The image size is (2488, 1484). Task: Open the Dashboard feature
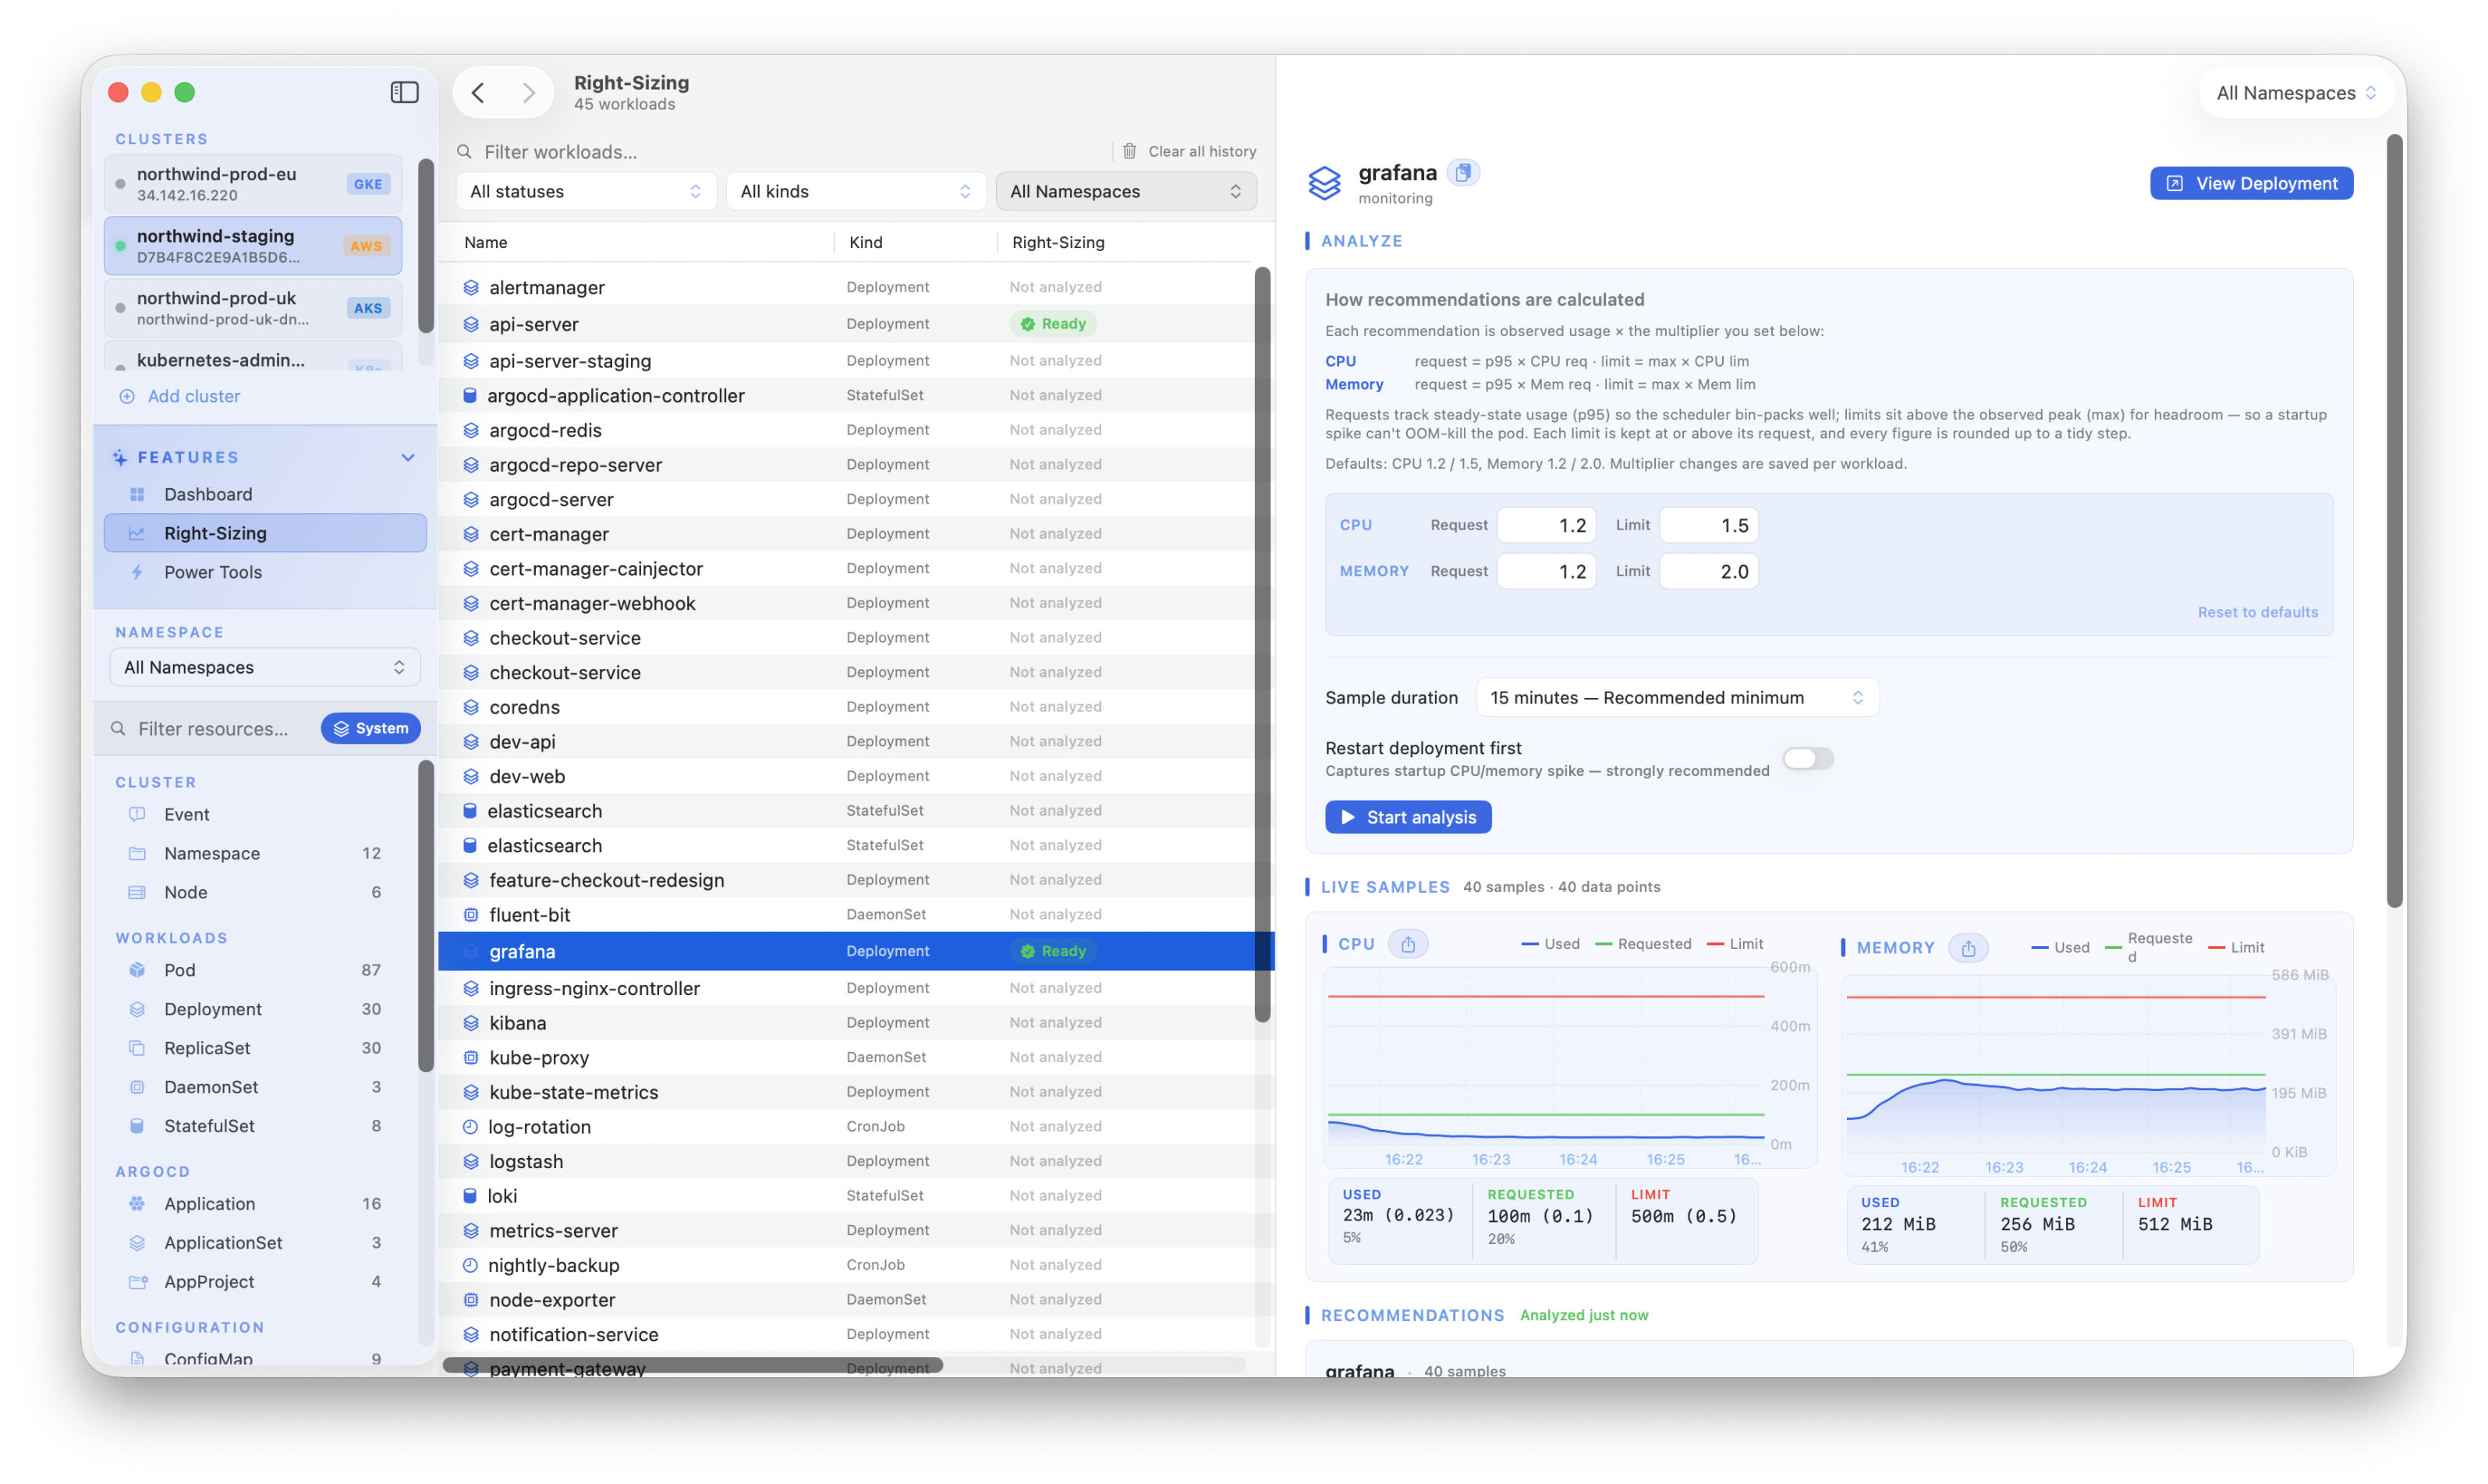click(x=265, y=494)
